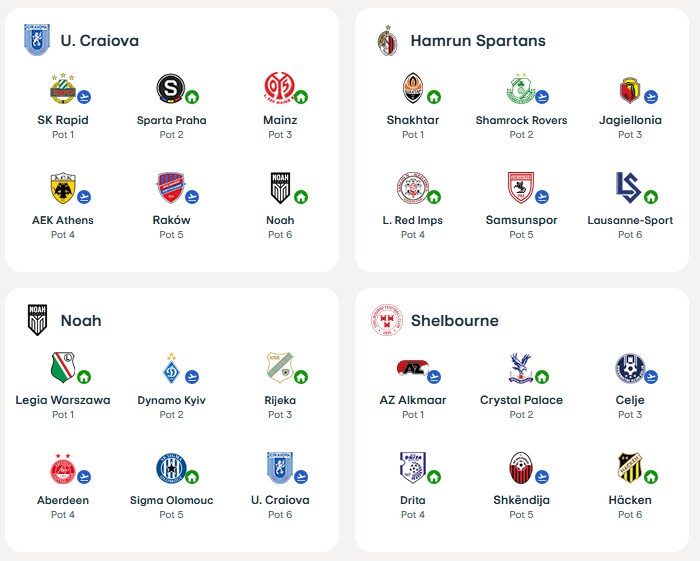This screenshot has height=561, width=700.
Task: Click the AEK Athens club crest
Action: [x=63, y=188]
